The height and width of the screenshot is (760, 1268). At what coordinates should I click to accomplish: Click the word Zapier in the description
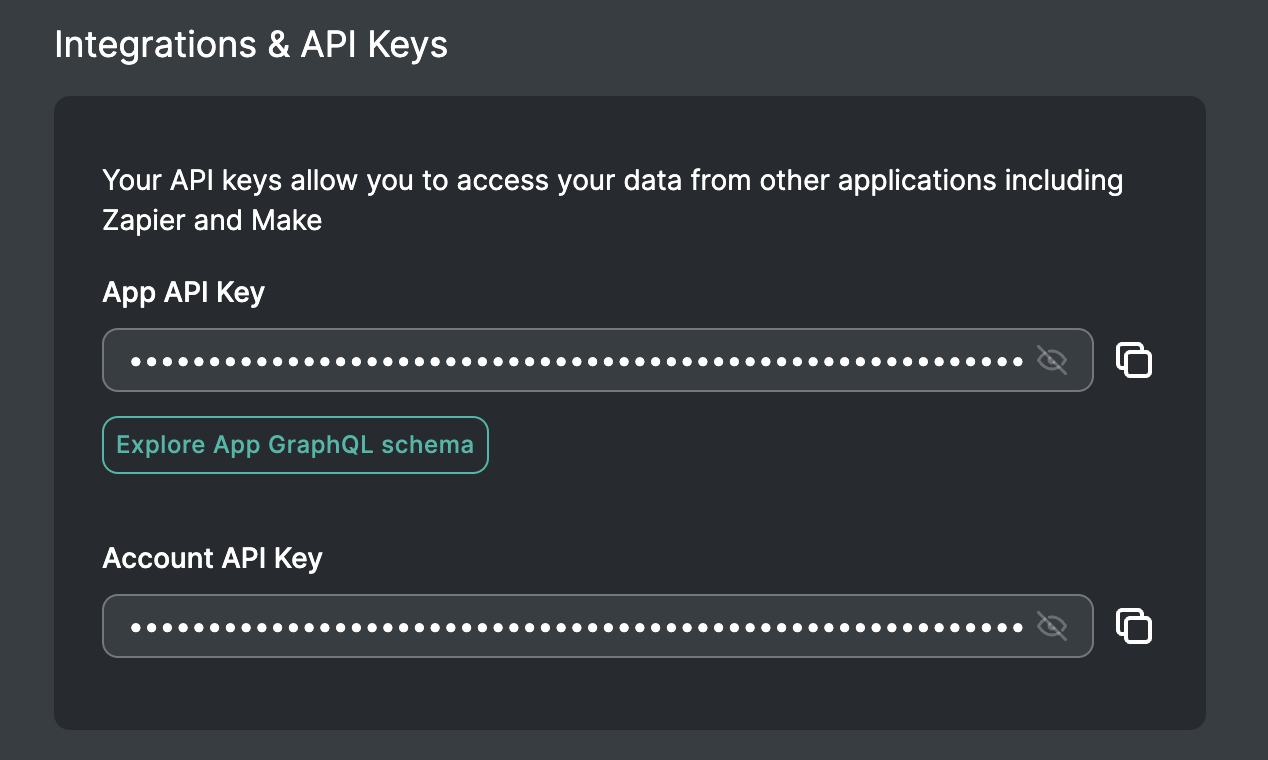click(144, 220)
